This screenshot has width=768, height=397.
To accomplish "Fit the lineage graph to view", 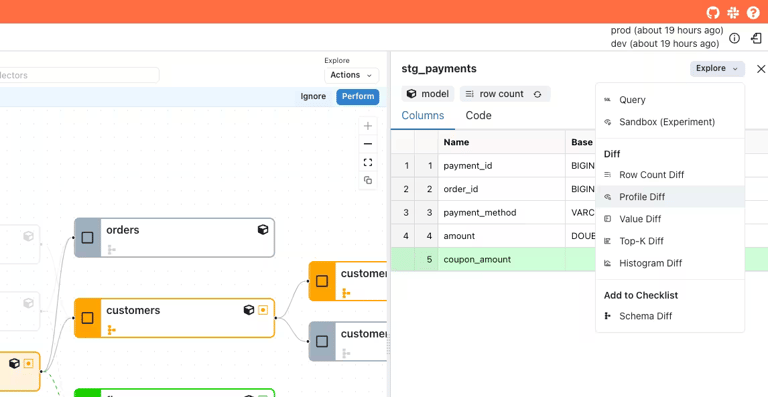I will (368, 162).
